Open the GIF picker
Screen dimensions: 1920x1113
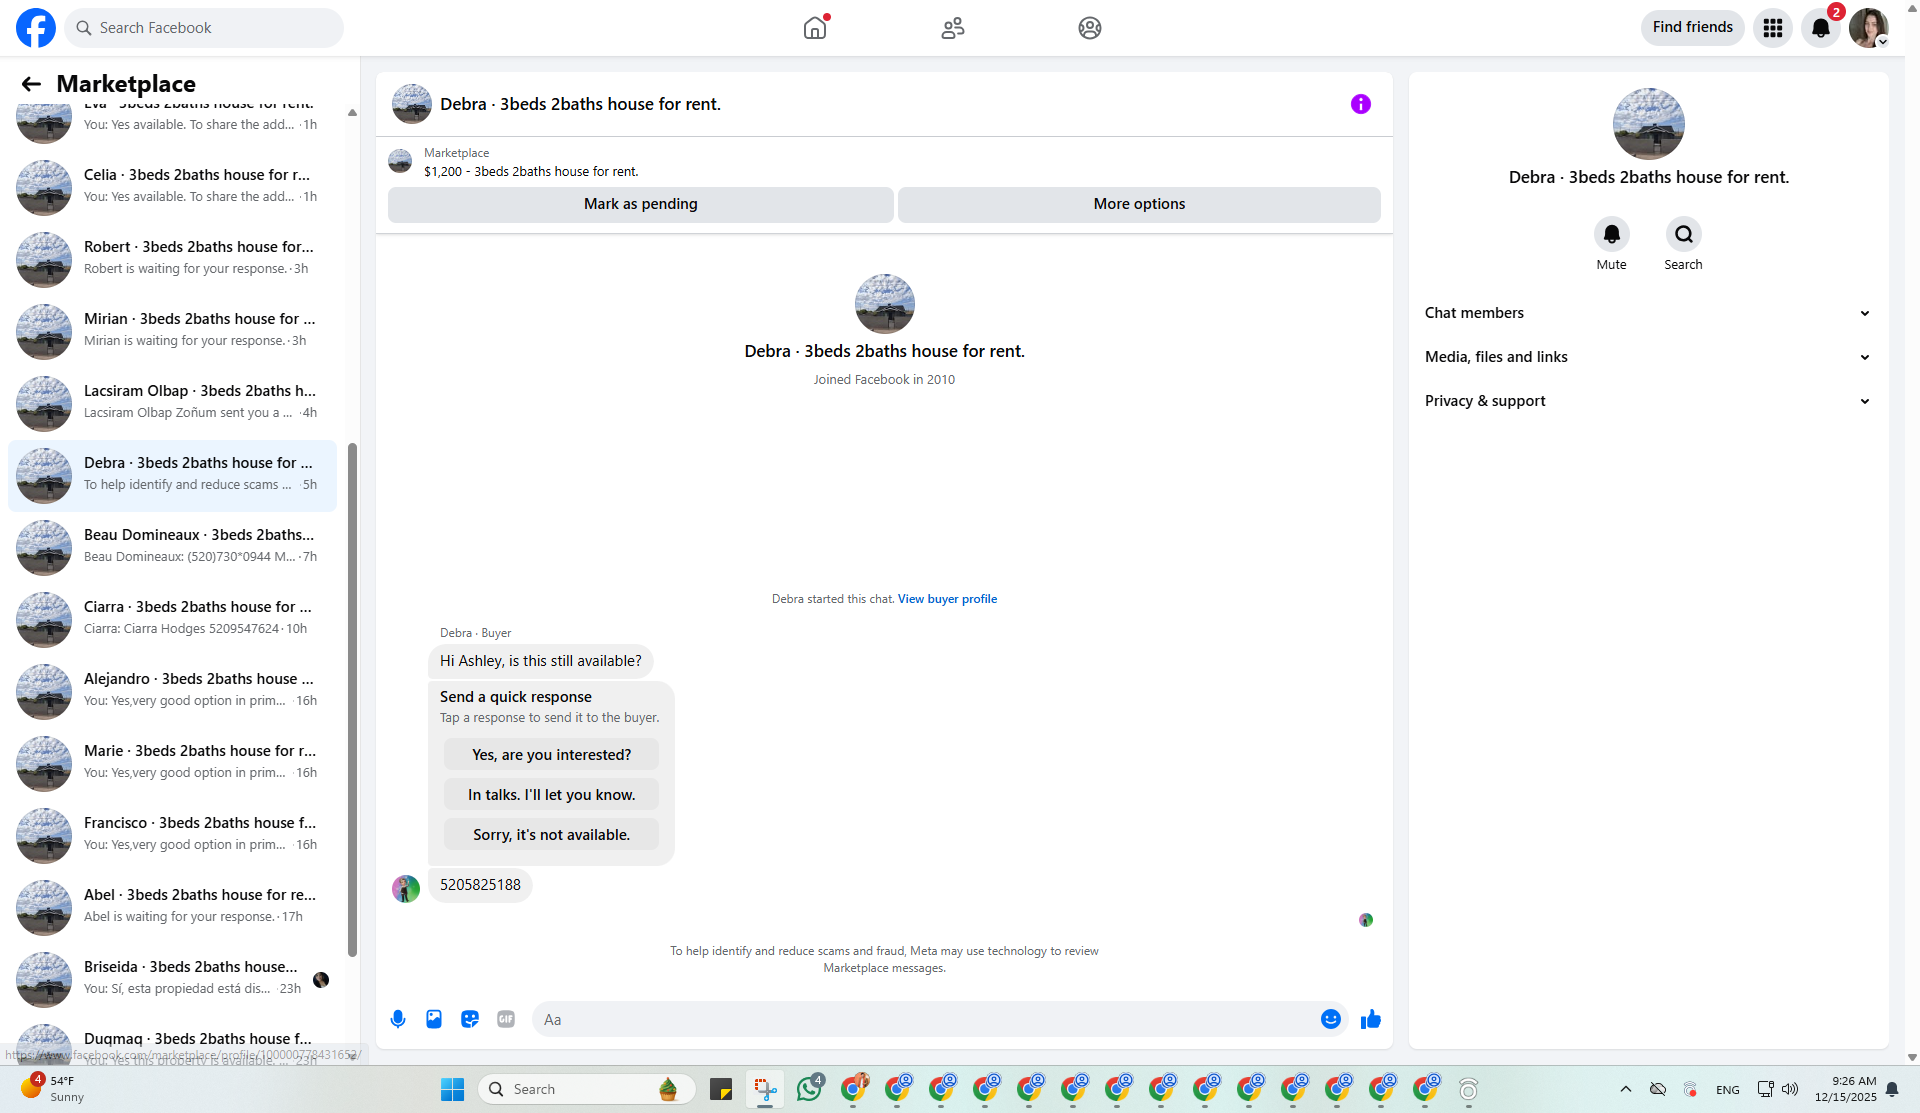506,1019
